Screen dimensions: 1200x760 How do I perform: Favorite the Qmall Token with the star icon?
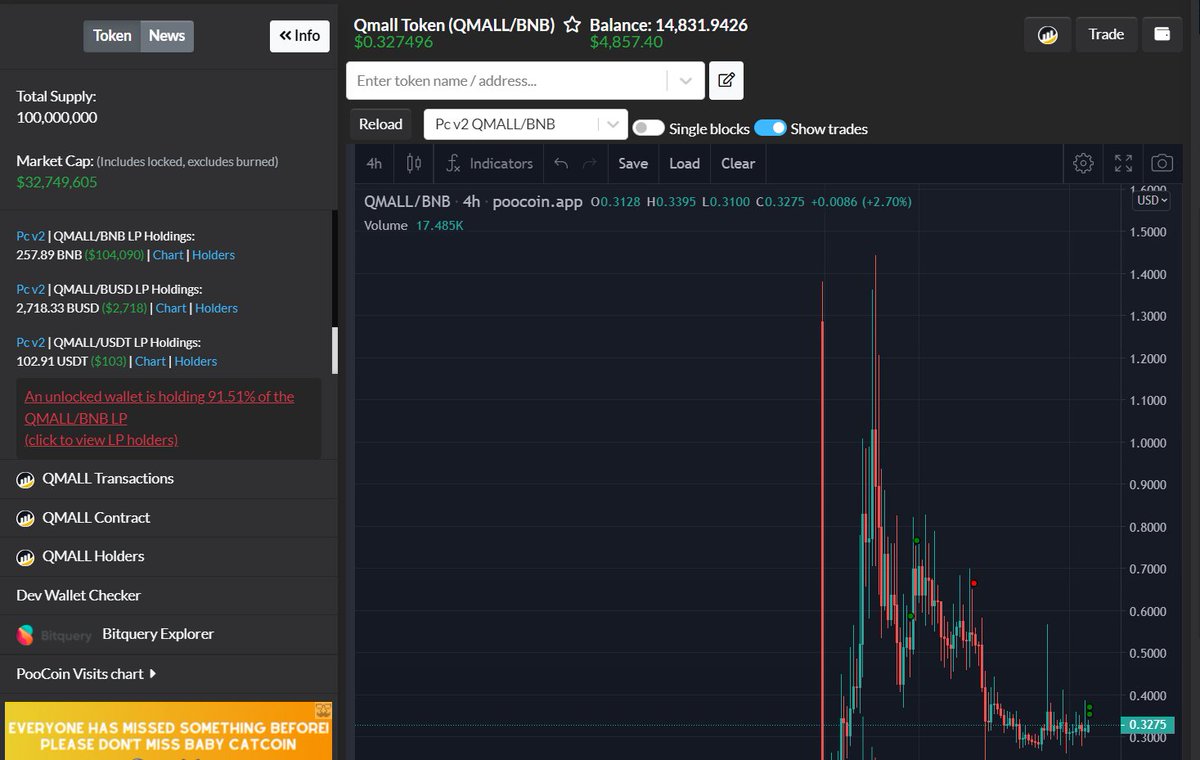coord(572,25)
